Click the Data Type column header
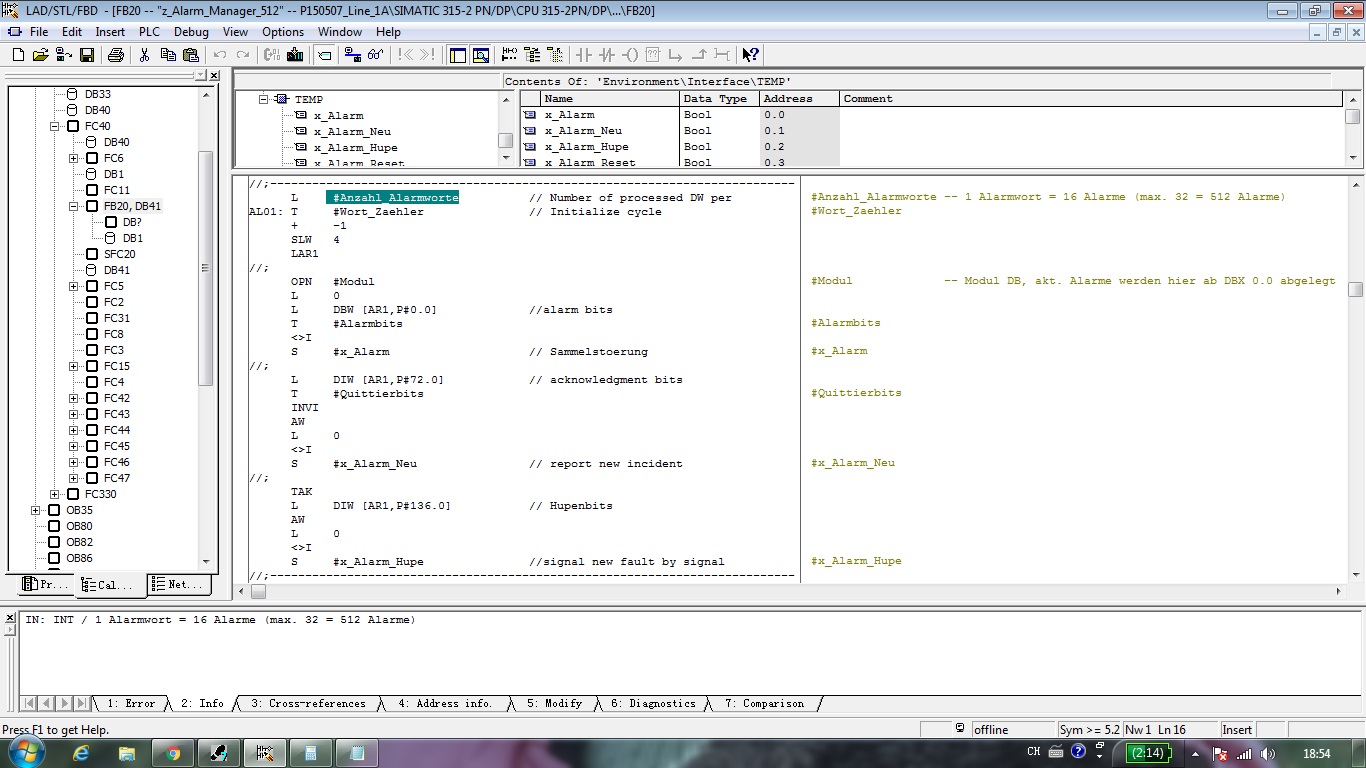This screenshot has height=768, width=1366. (718, 99)
